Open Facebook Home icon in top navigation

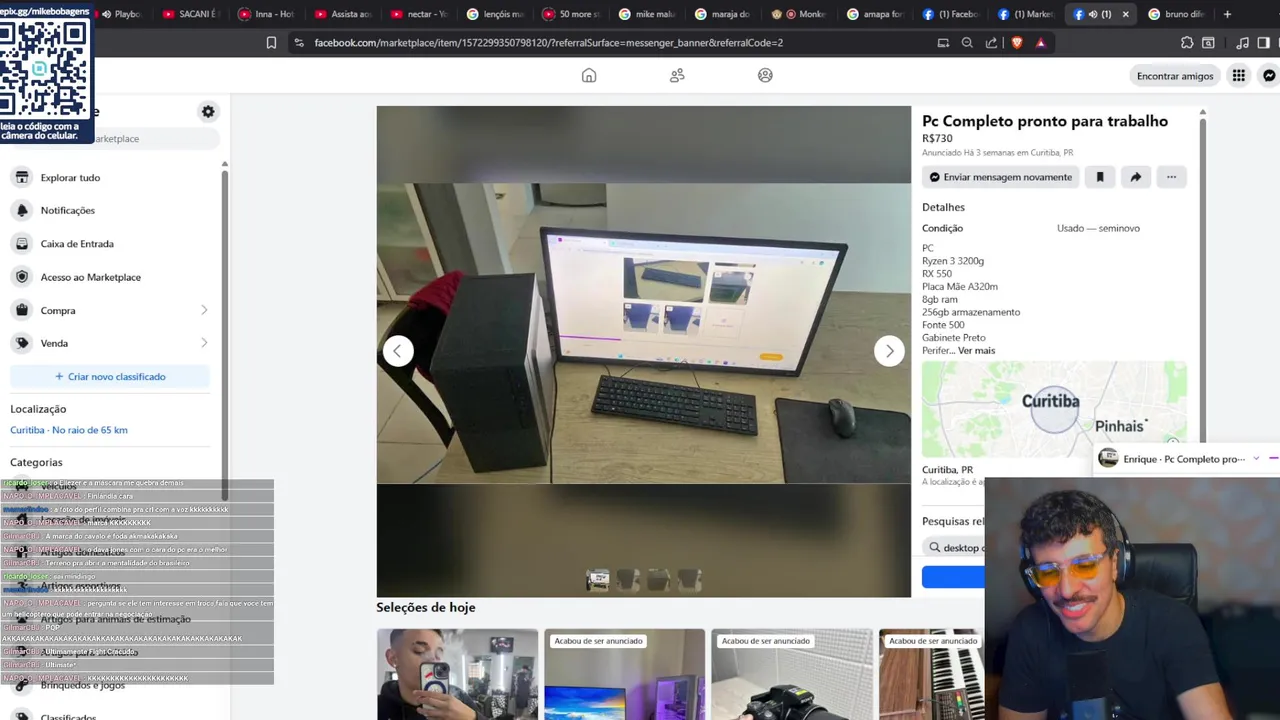pos(589,75)
